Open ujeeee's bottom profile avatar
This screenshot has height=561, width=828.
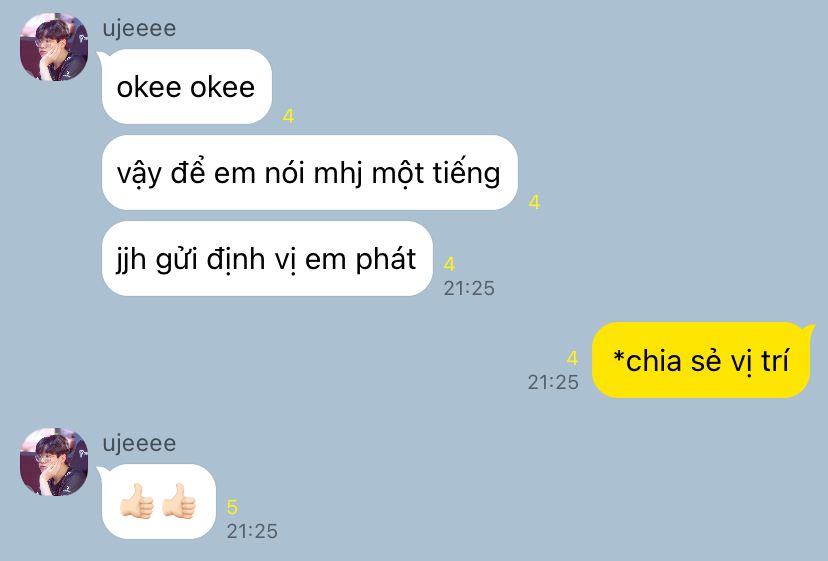click(54, 462)
